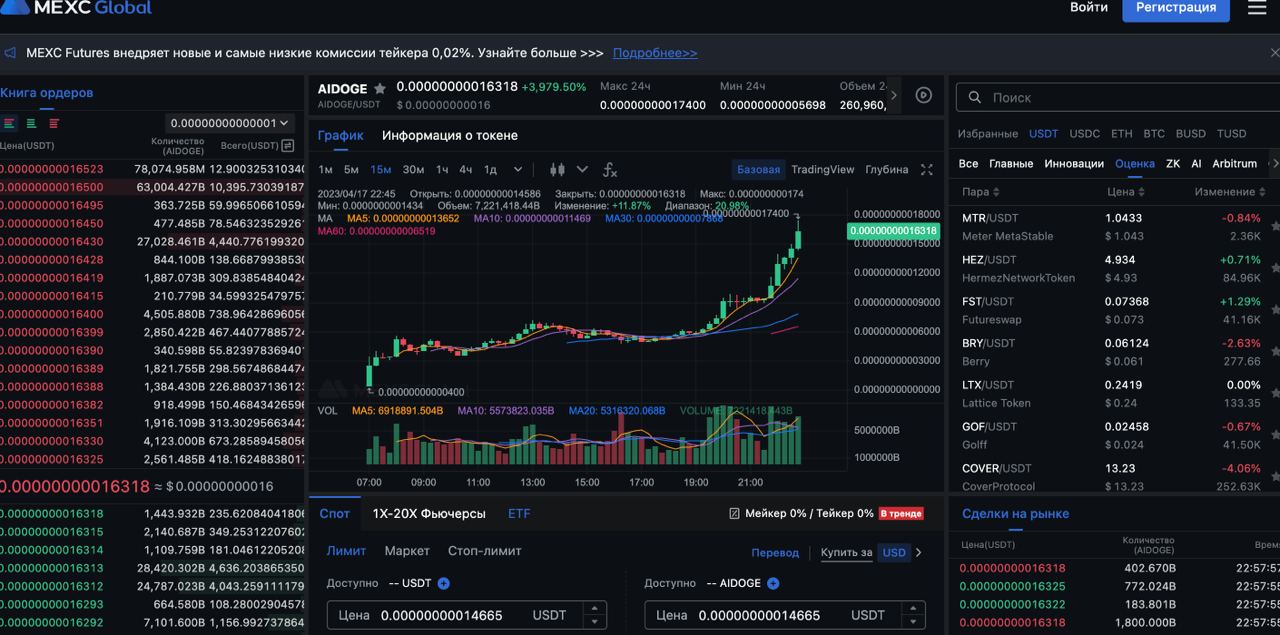Favorite the MTR/USDT pair star
1280x635 pixels.
tap(1275, 226)
